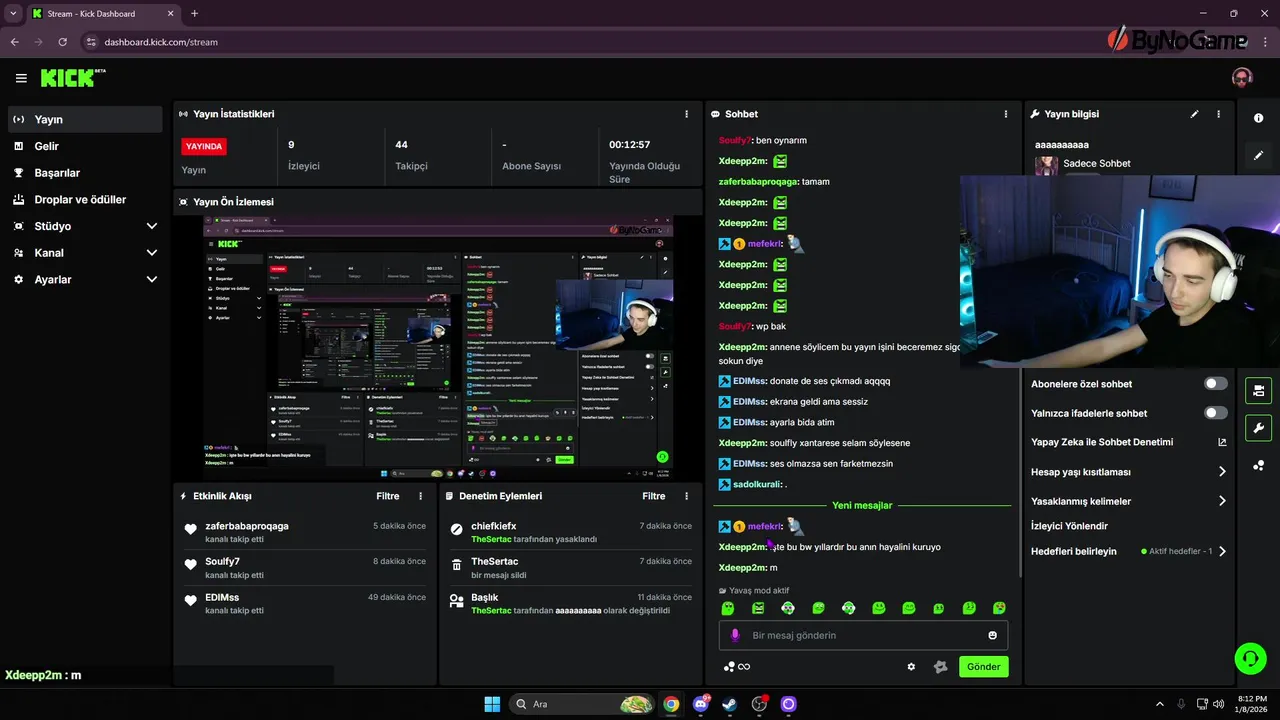
Task: Open Yayın İstatistikleri panel options menu
Action: (686, 114)
